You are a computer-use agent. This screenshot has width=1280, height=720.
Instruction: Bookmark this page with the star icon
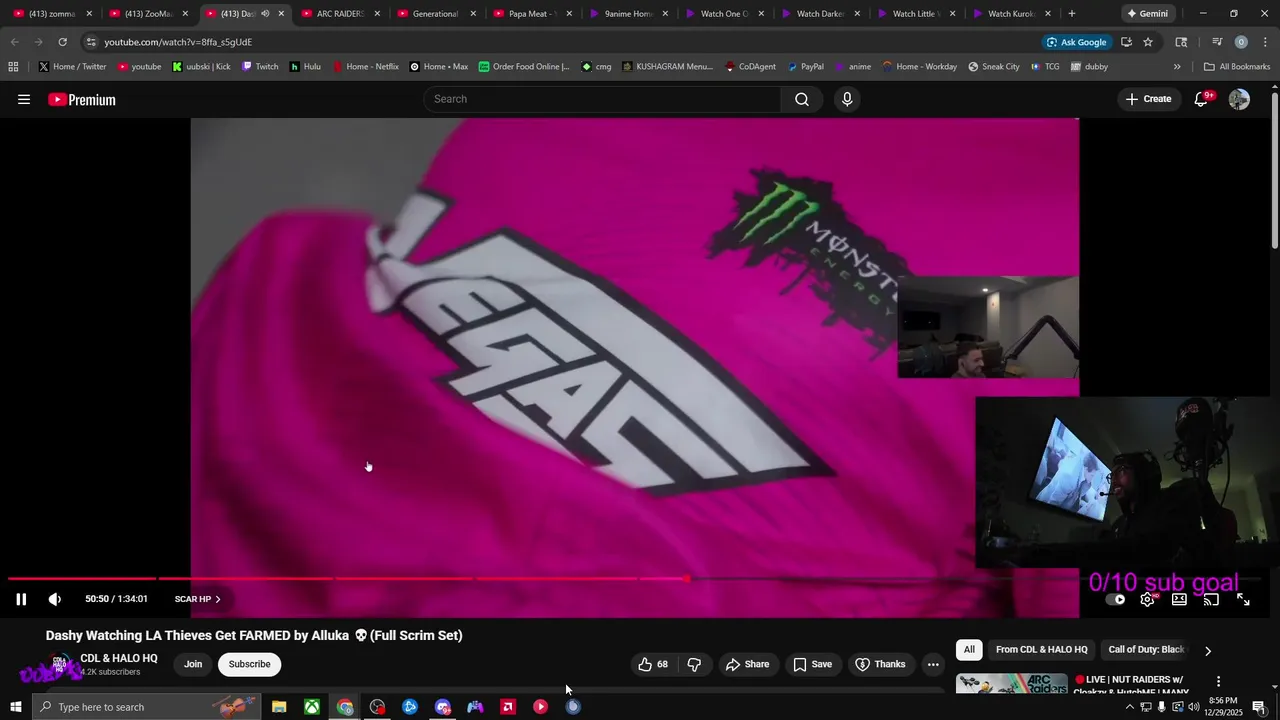[1148, 42]
